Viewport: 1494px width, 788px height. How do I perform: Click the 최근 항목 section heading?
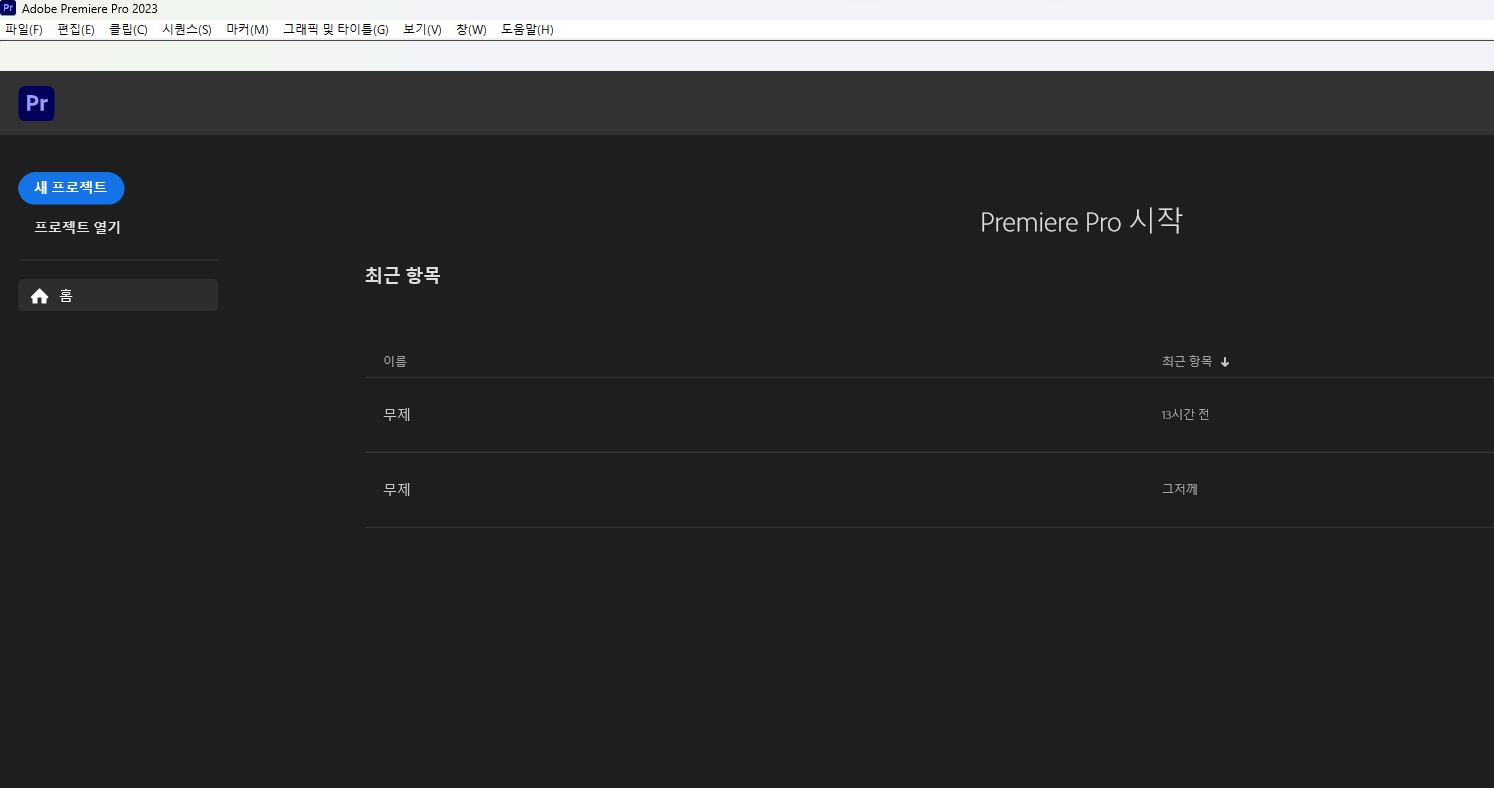pyautogui.click(x=403, y=275)
